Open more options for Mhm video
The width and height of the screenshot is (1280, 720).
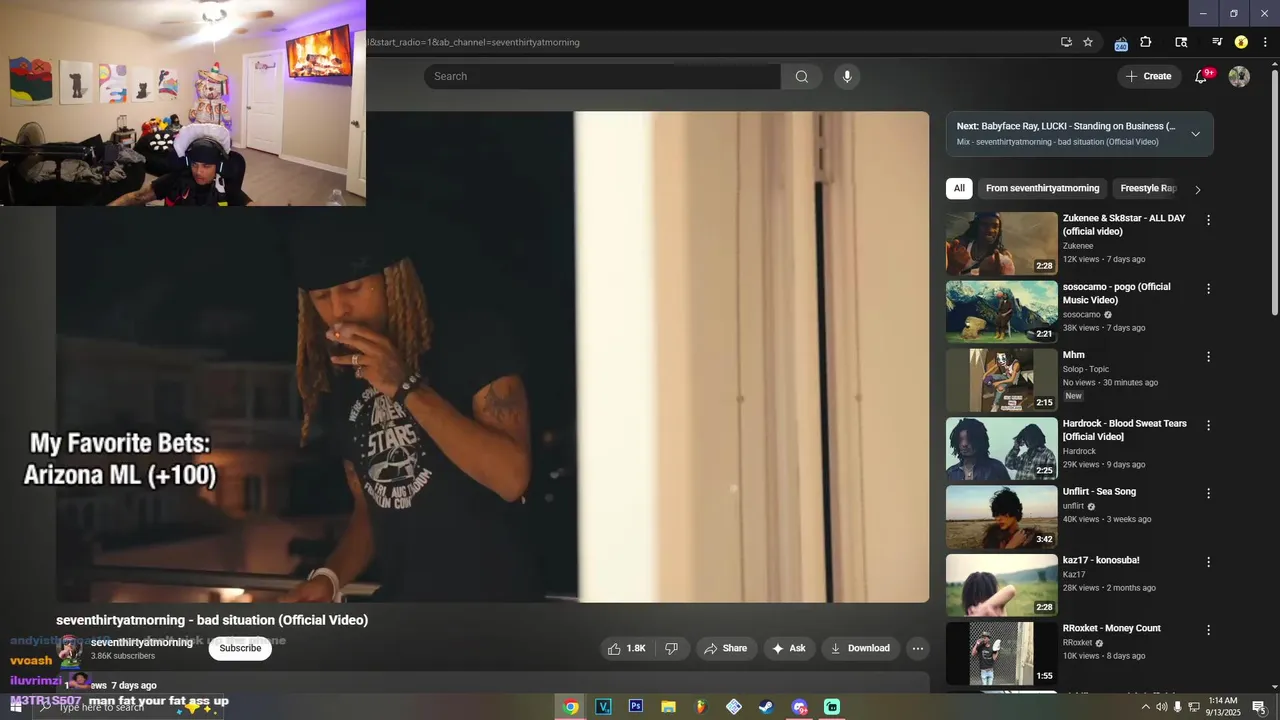1208,357
